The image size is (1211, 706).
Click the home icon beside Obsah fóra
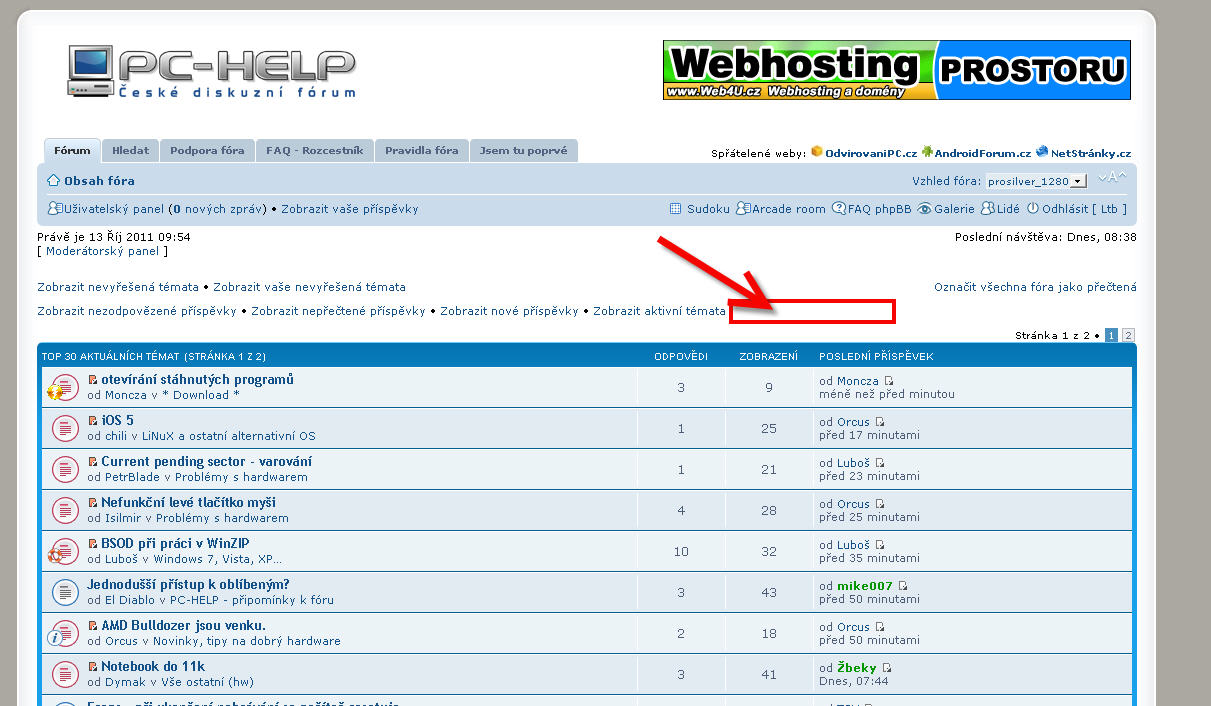click(x=54, y=181)
